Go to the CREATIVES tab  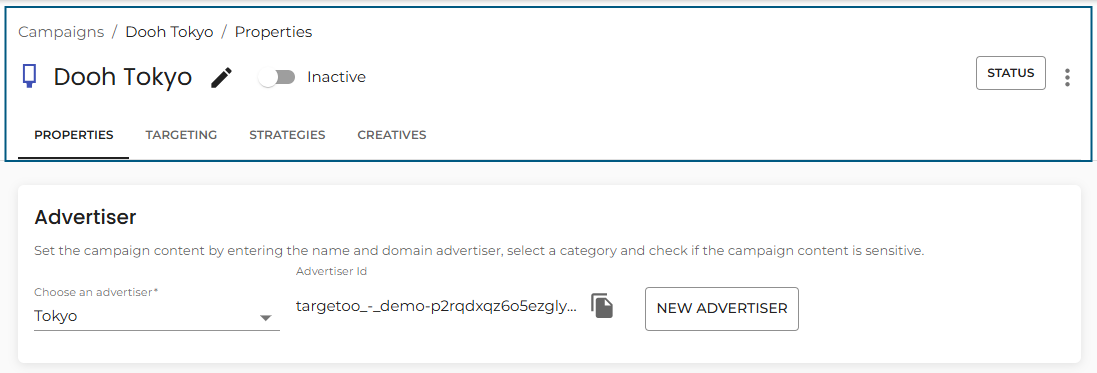click(x=392, y=135)
